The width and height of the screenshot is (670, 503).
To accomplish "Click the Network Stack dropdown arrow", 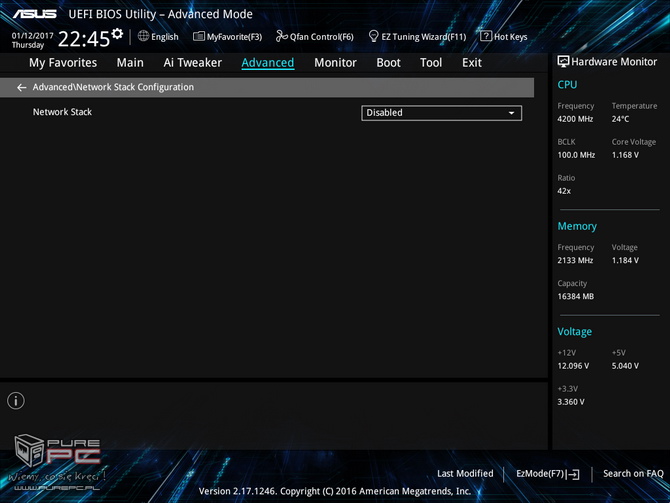I will 511,113.
